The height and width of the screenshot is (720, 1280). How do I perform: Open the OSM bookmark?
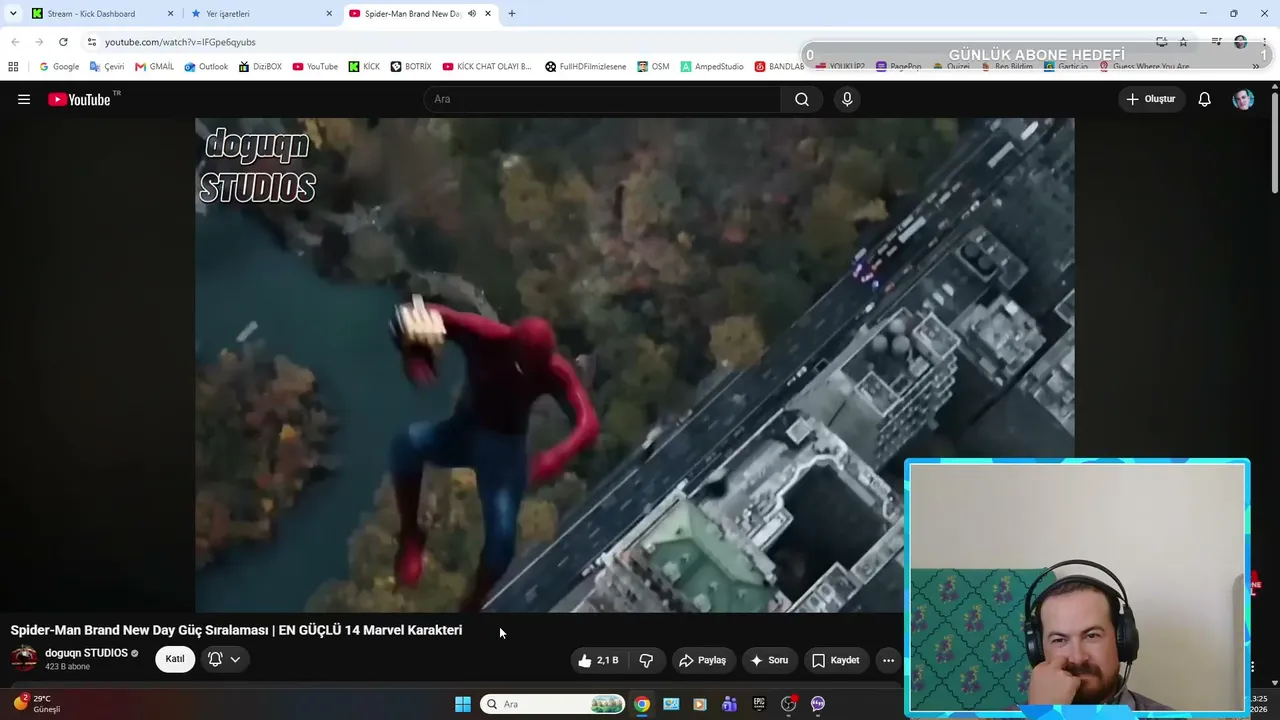[x=653, y=67]
